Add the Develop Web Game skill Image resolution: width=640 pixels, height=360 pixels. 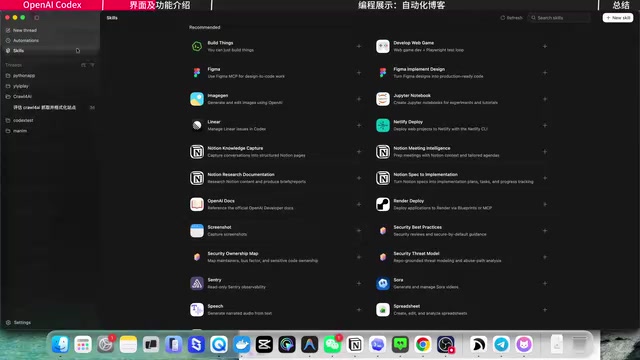[545, 46]
